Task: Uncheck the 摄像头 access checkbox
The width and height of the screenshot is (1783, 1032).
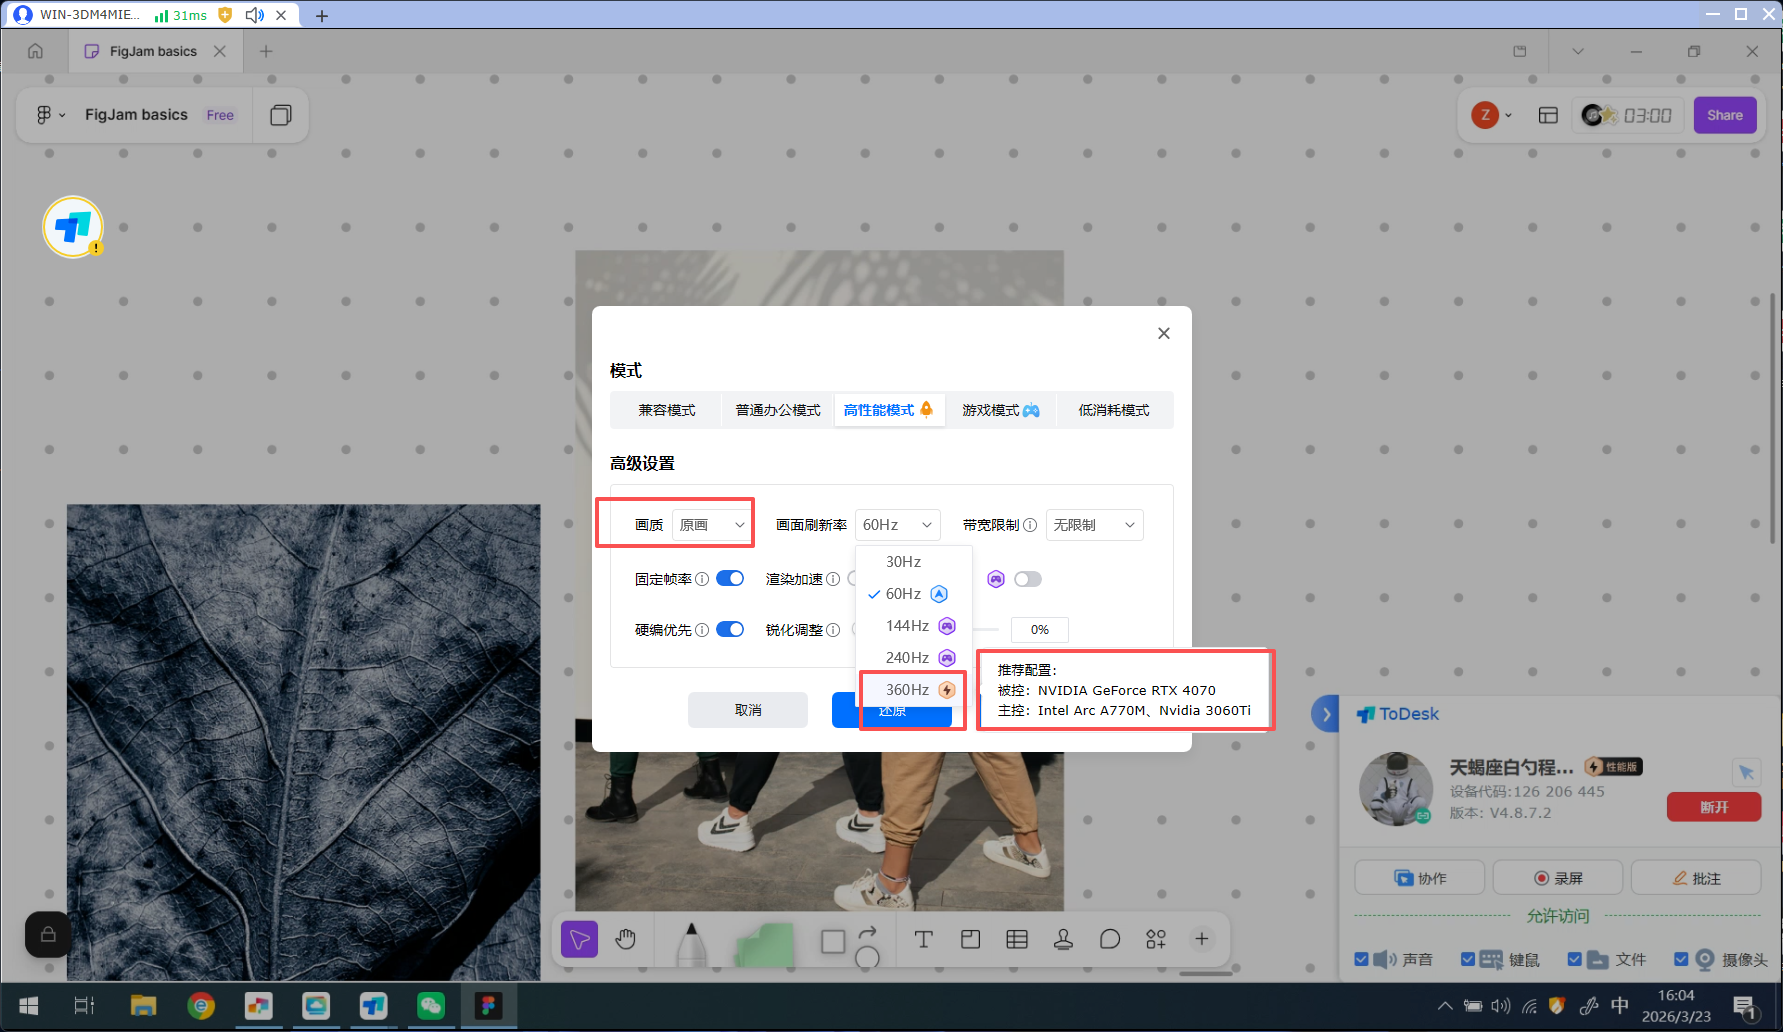Action: point(1681,959)
